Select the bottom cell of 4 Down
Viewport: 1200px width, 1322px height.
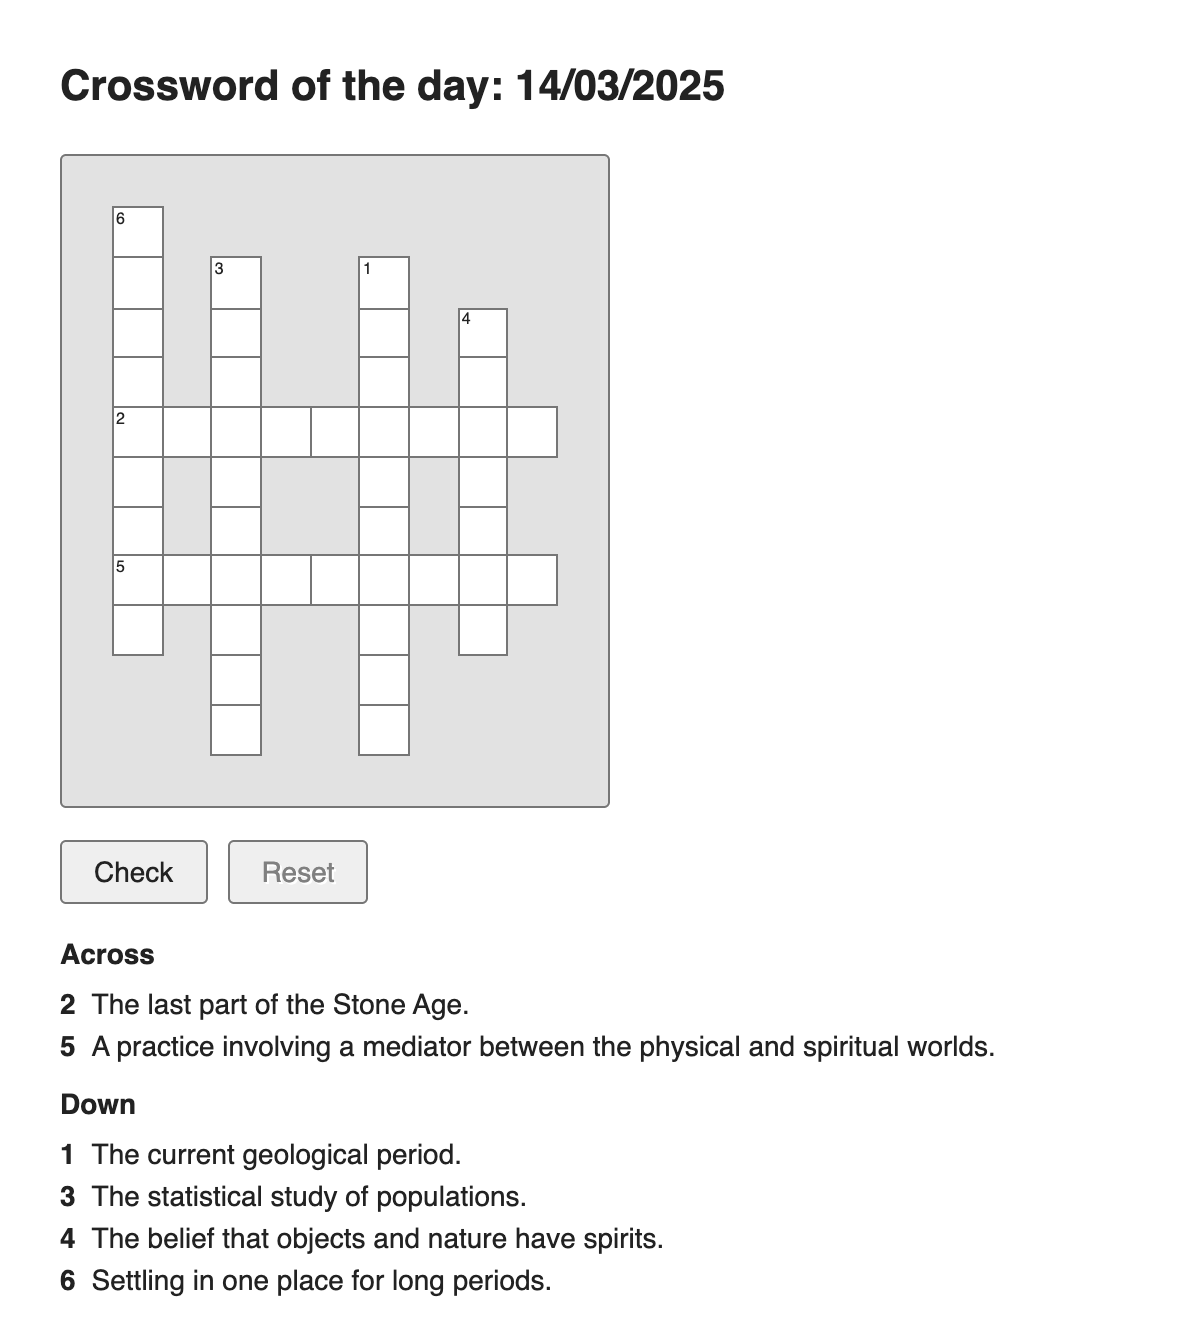(x=483, y=630)
